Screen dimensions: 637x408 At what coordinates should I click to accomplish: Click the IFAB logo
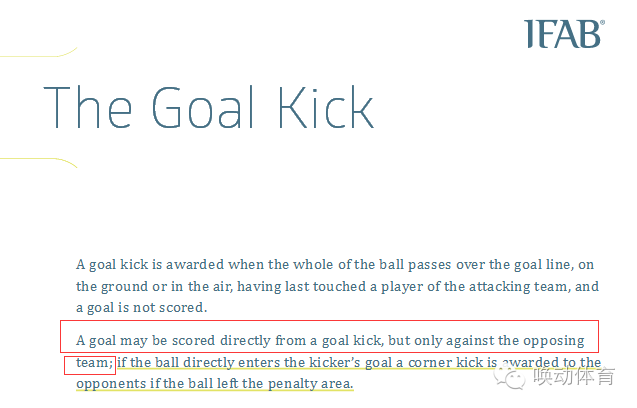click(563, 34)
